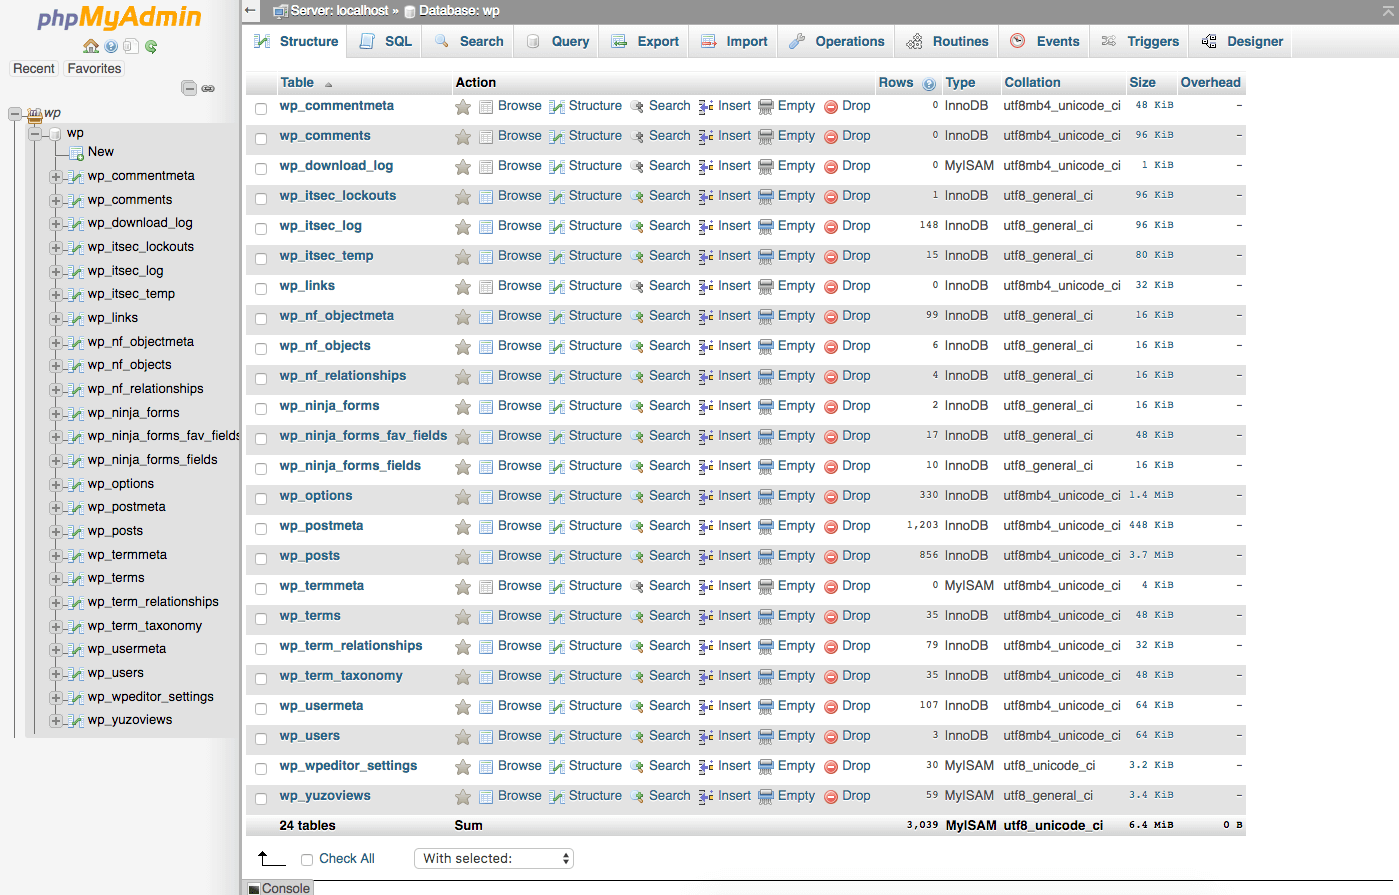Viewport: 1399px width, 895px height.
Task: Open wp_term_taxonomy in sidebar tree
Action: 145,625
